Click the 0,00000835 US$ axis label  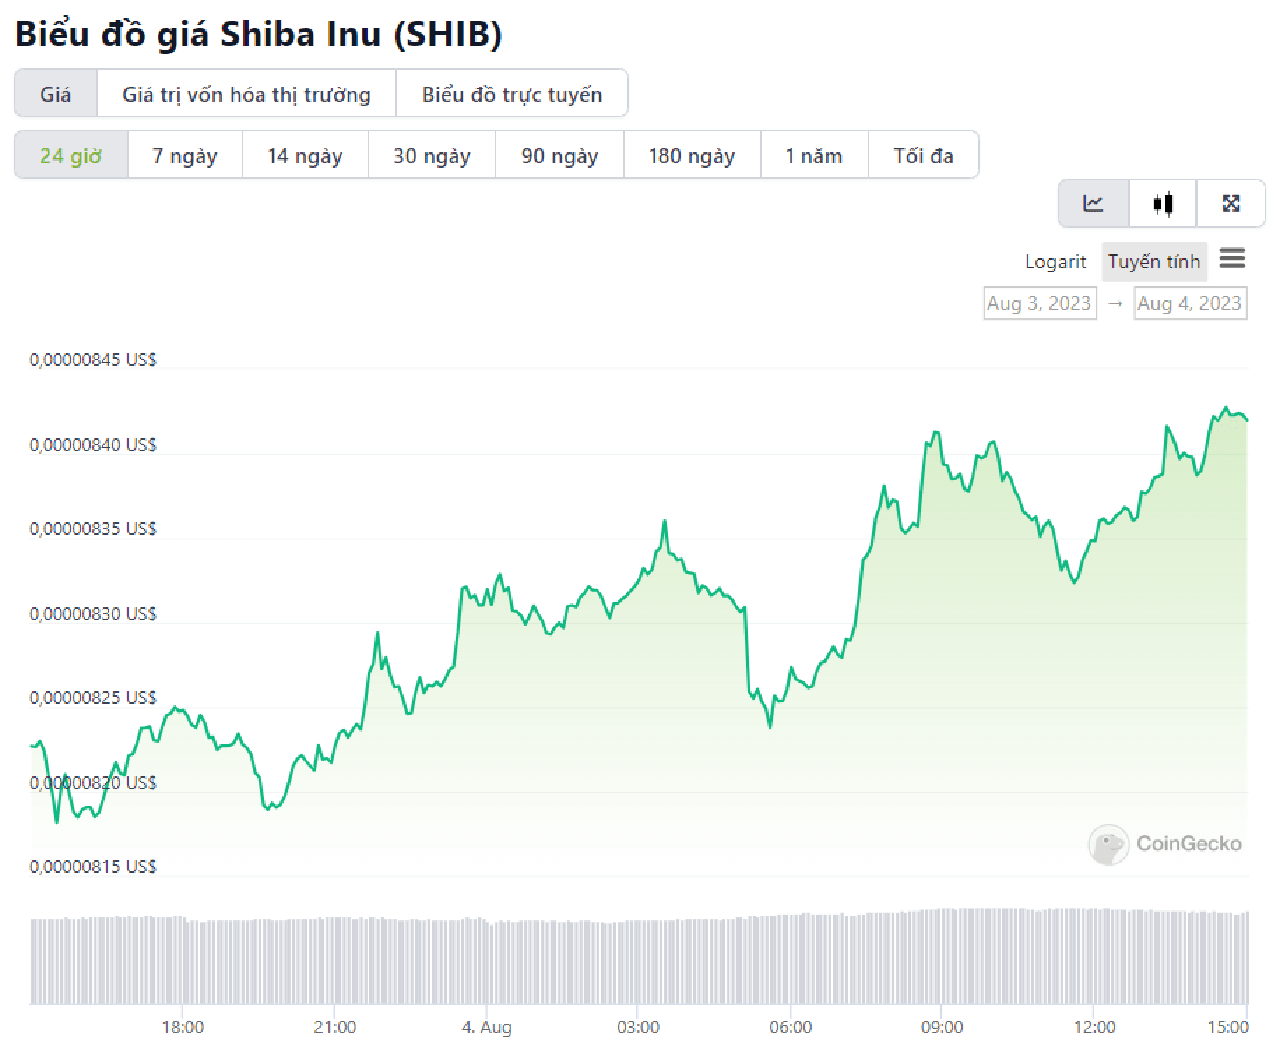point(93,529)
